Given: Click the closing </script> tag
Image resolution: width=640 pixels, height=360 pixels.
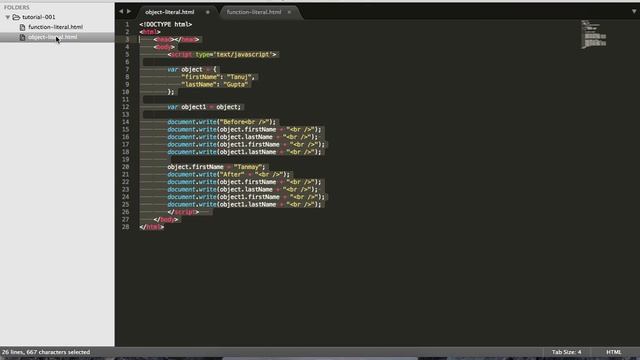Looking at the screenshot, I should [183, 212].
